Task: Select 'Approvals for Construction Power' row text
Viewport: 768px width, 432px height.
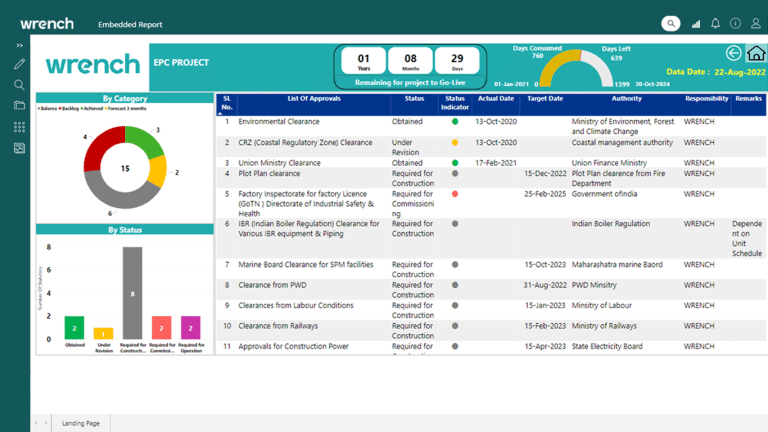Action: [293, 346]
